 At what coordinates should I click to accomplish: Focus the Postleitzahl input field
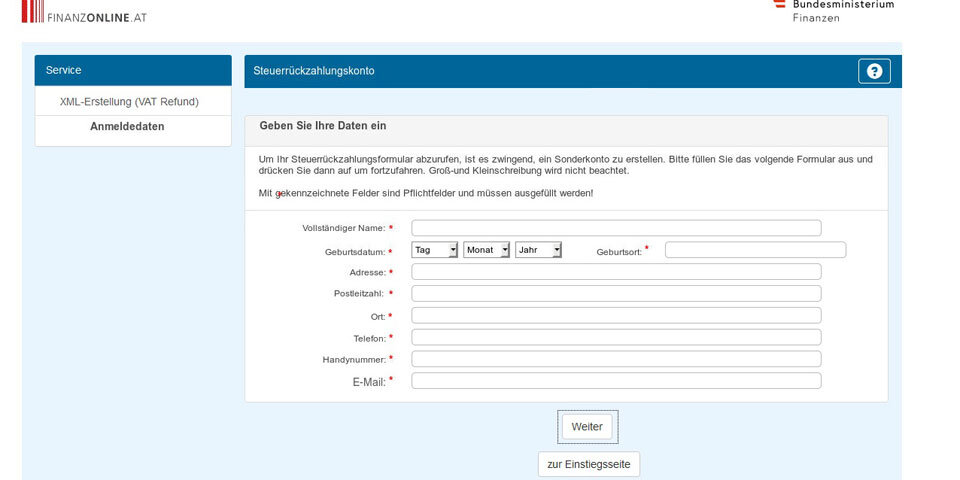pos(616,293)
